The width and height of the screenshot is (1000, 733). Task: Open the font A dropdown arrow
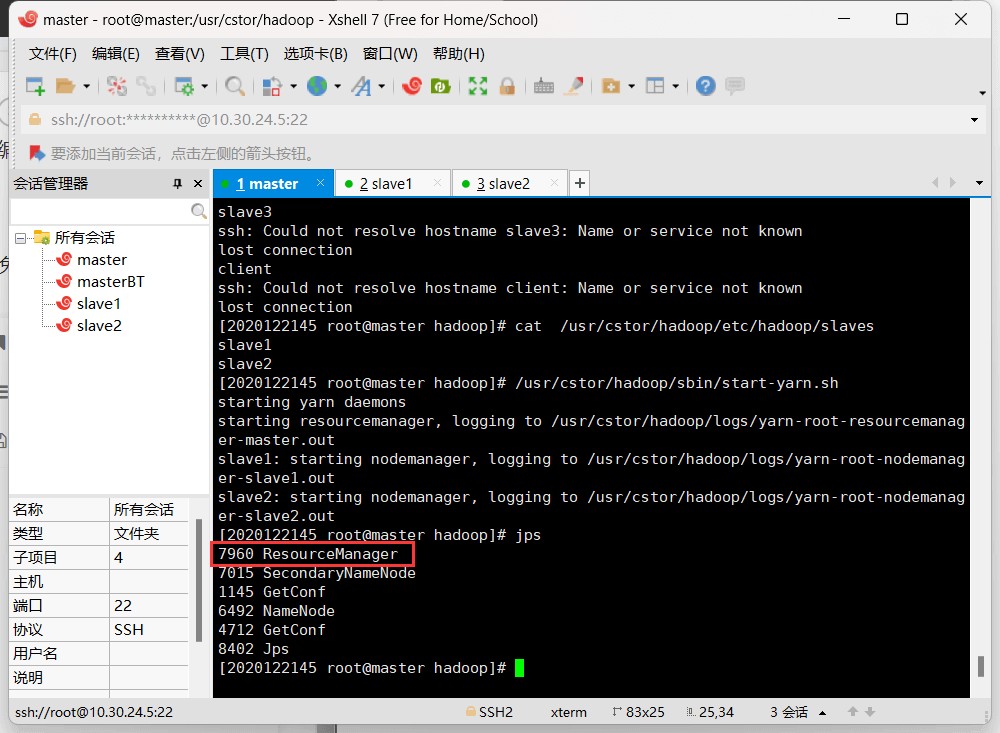pos(382,87)
